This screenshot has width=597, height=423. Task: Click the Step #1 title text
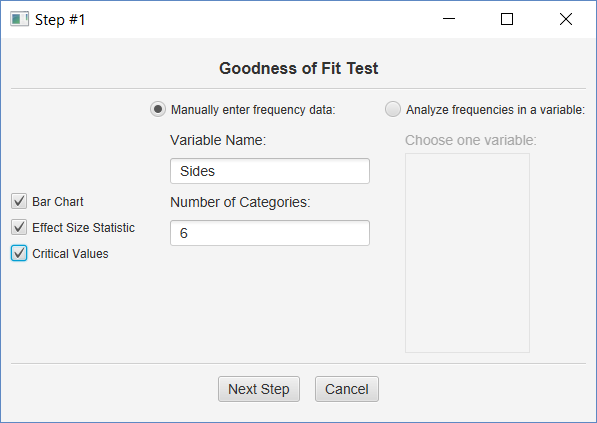coord(60,20)
